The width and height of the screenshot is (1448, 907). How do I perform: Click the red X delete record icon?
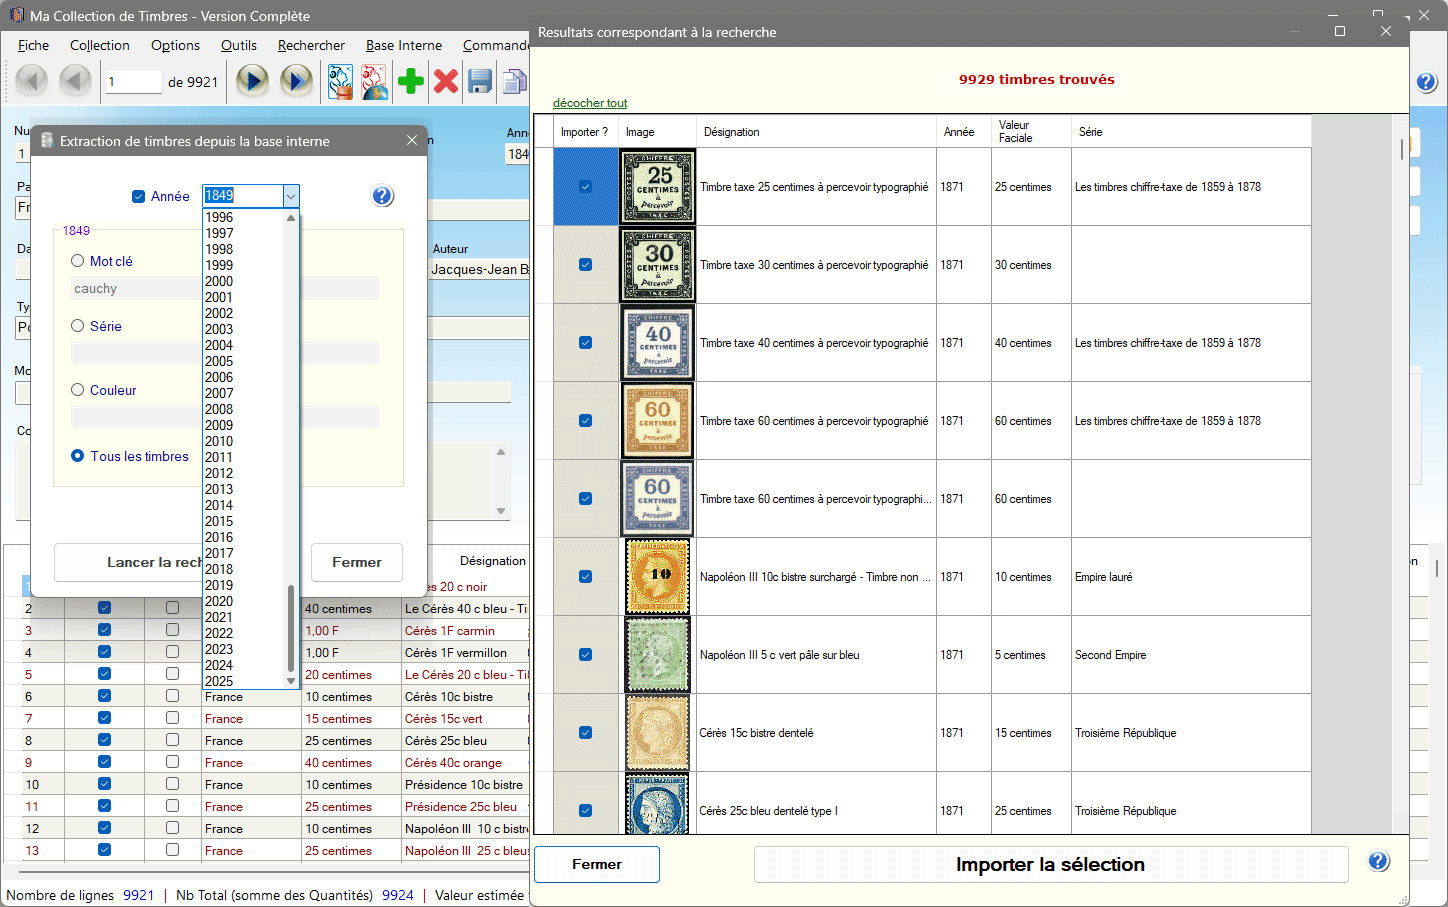coord(446,81)
